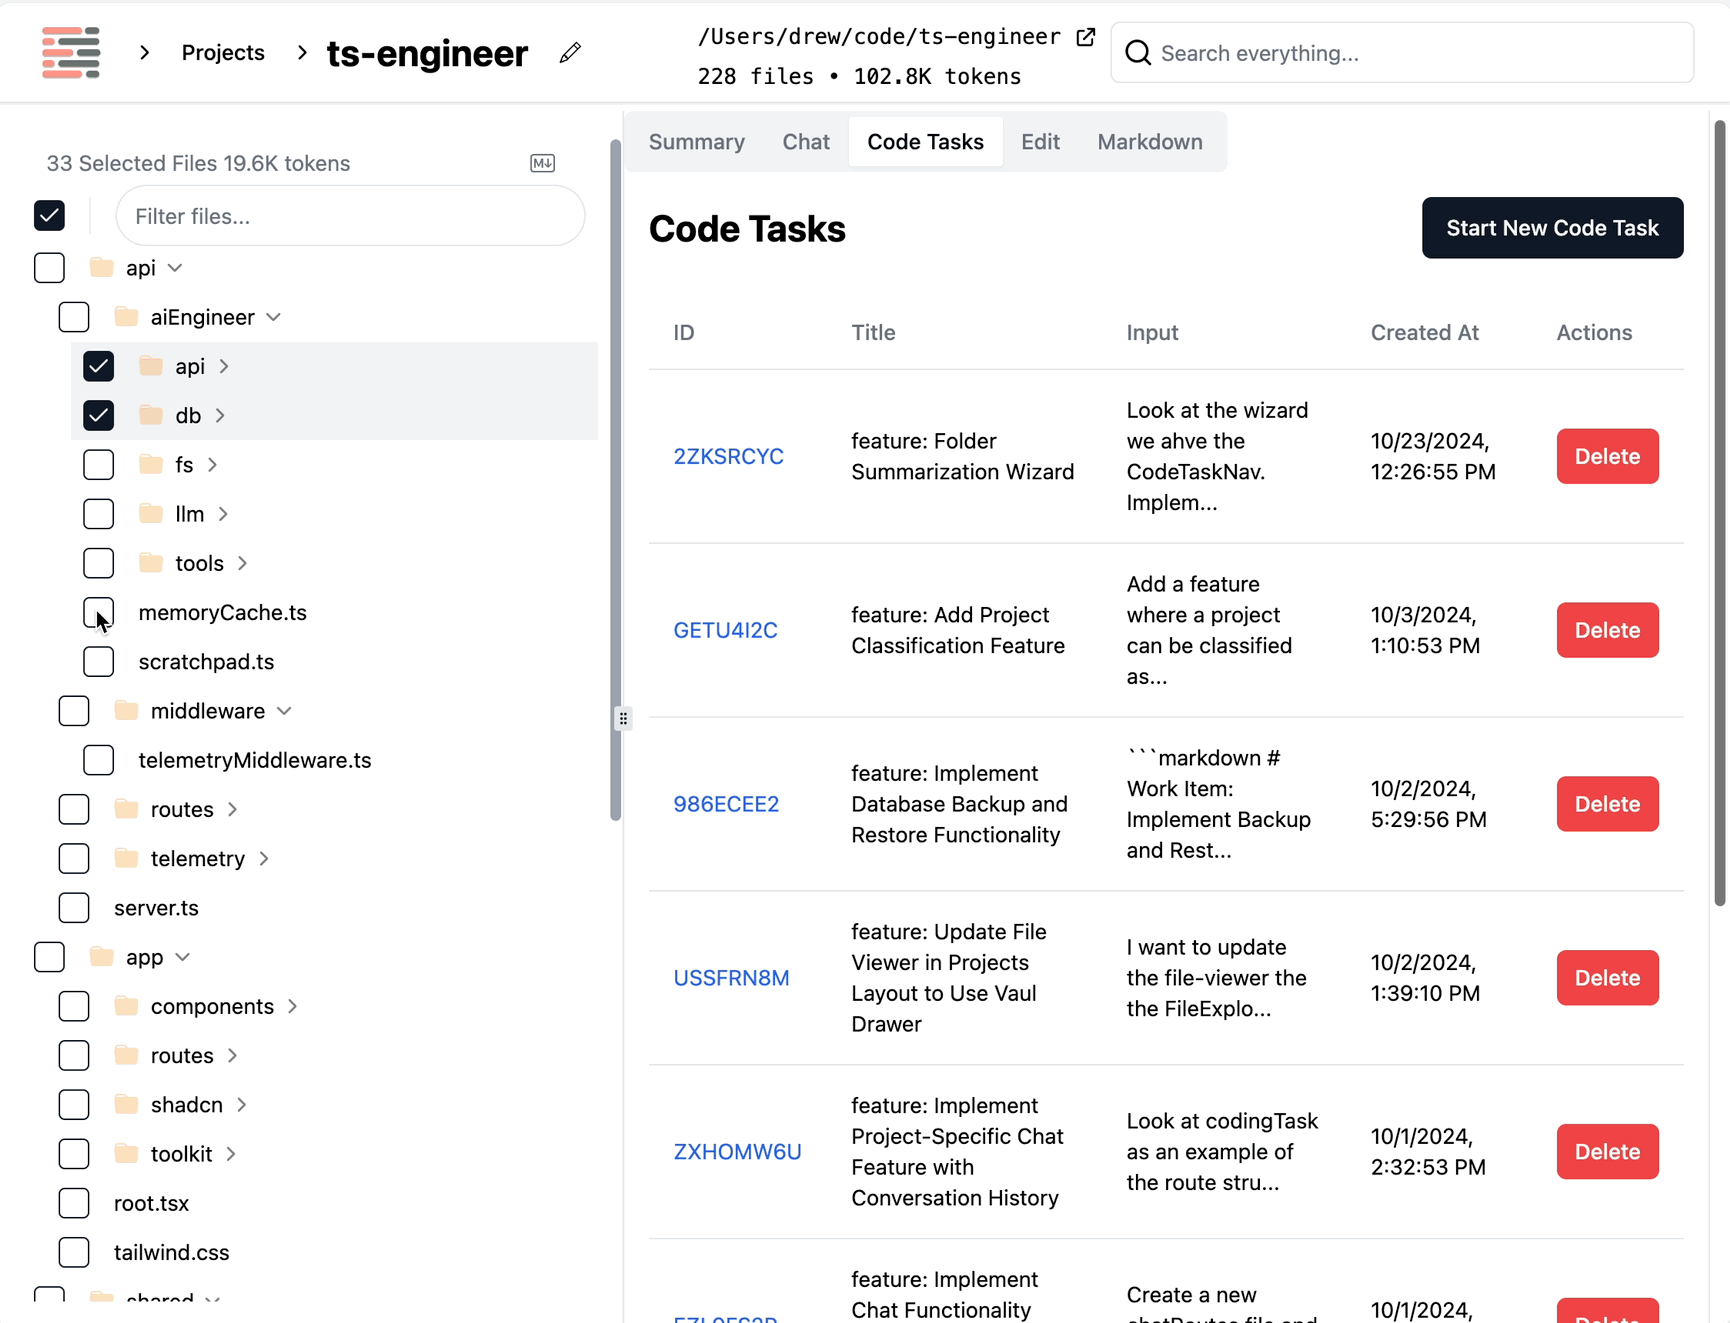Click Start New Code Task button

coord(1551,228)
